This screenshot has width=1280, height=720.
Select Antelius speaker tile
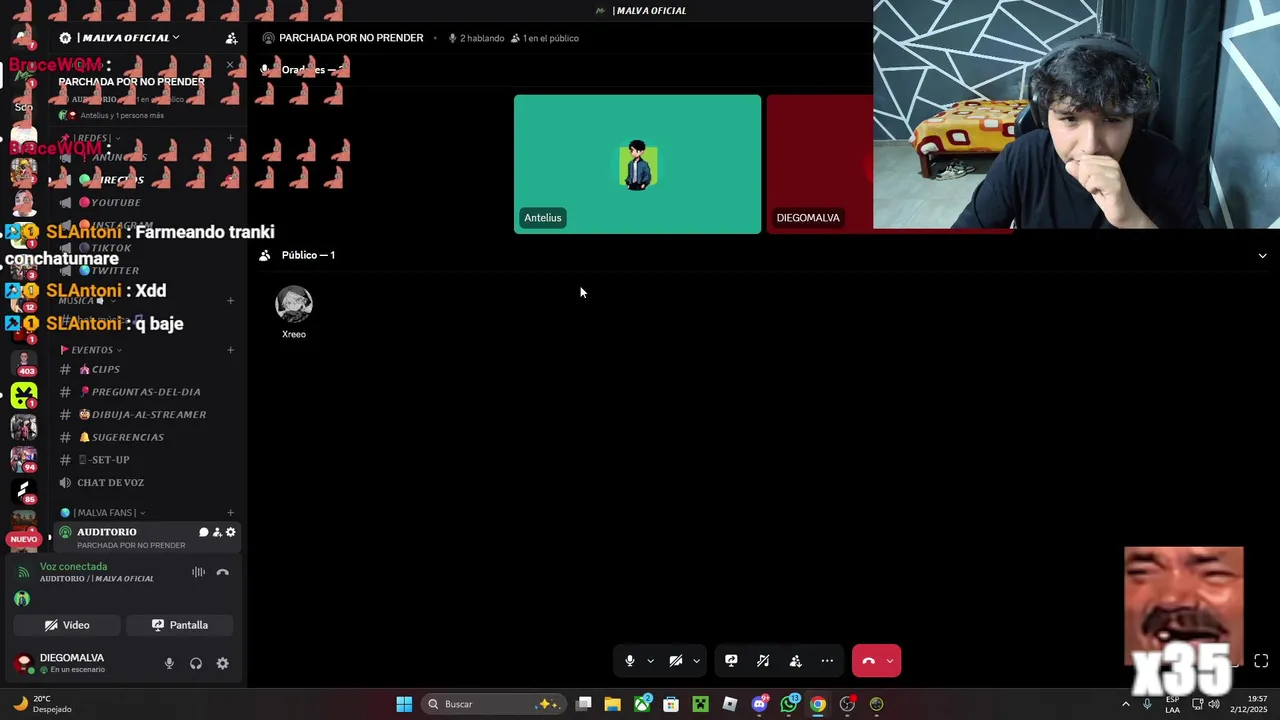tap(637, 164)
